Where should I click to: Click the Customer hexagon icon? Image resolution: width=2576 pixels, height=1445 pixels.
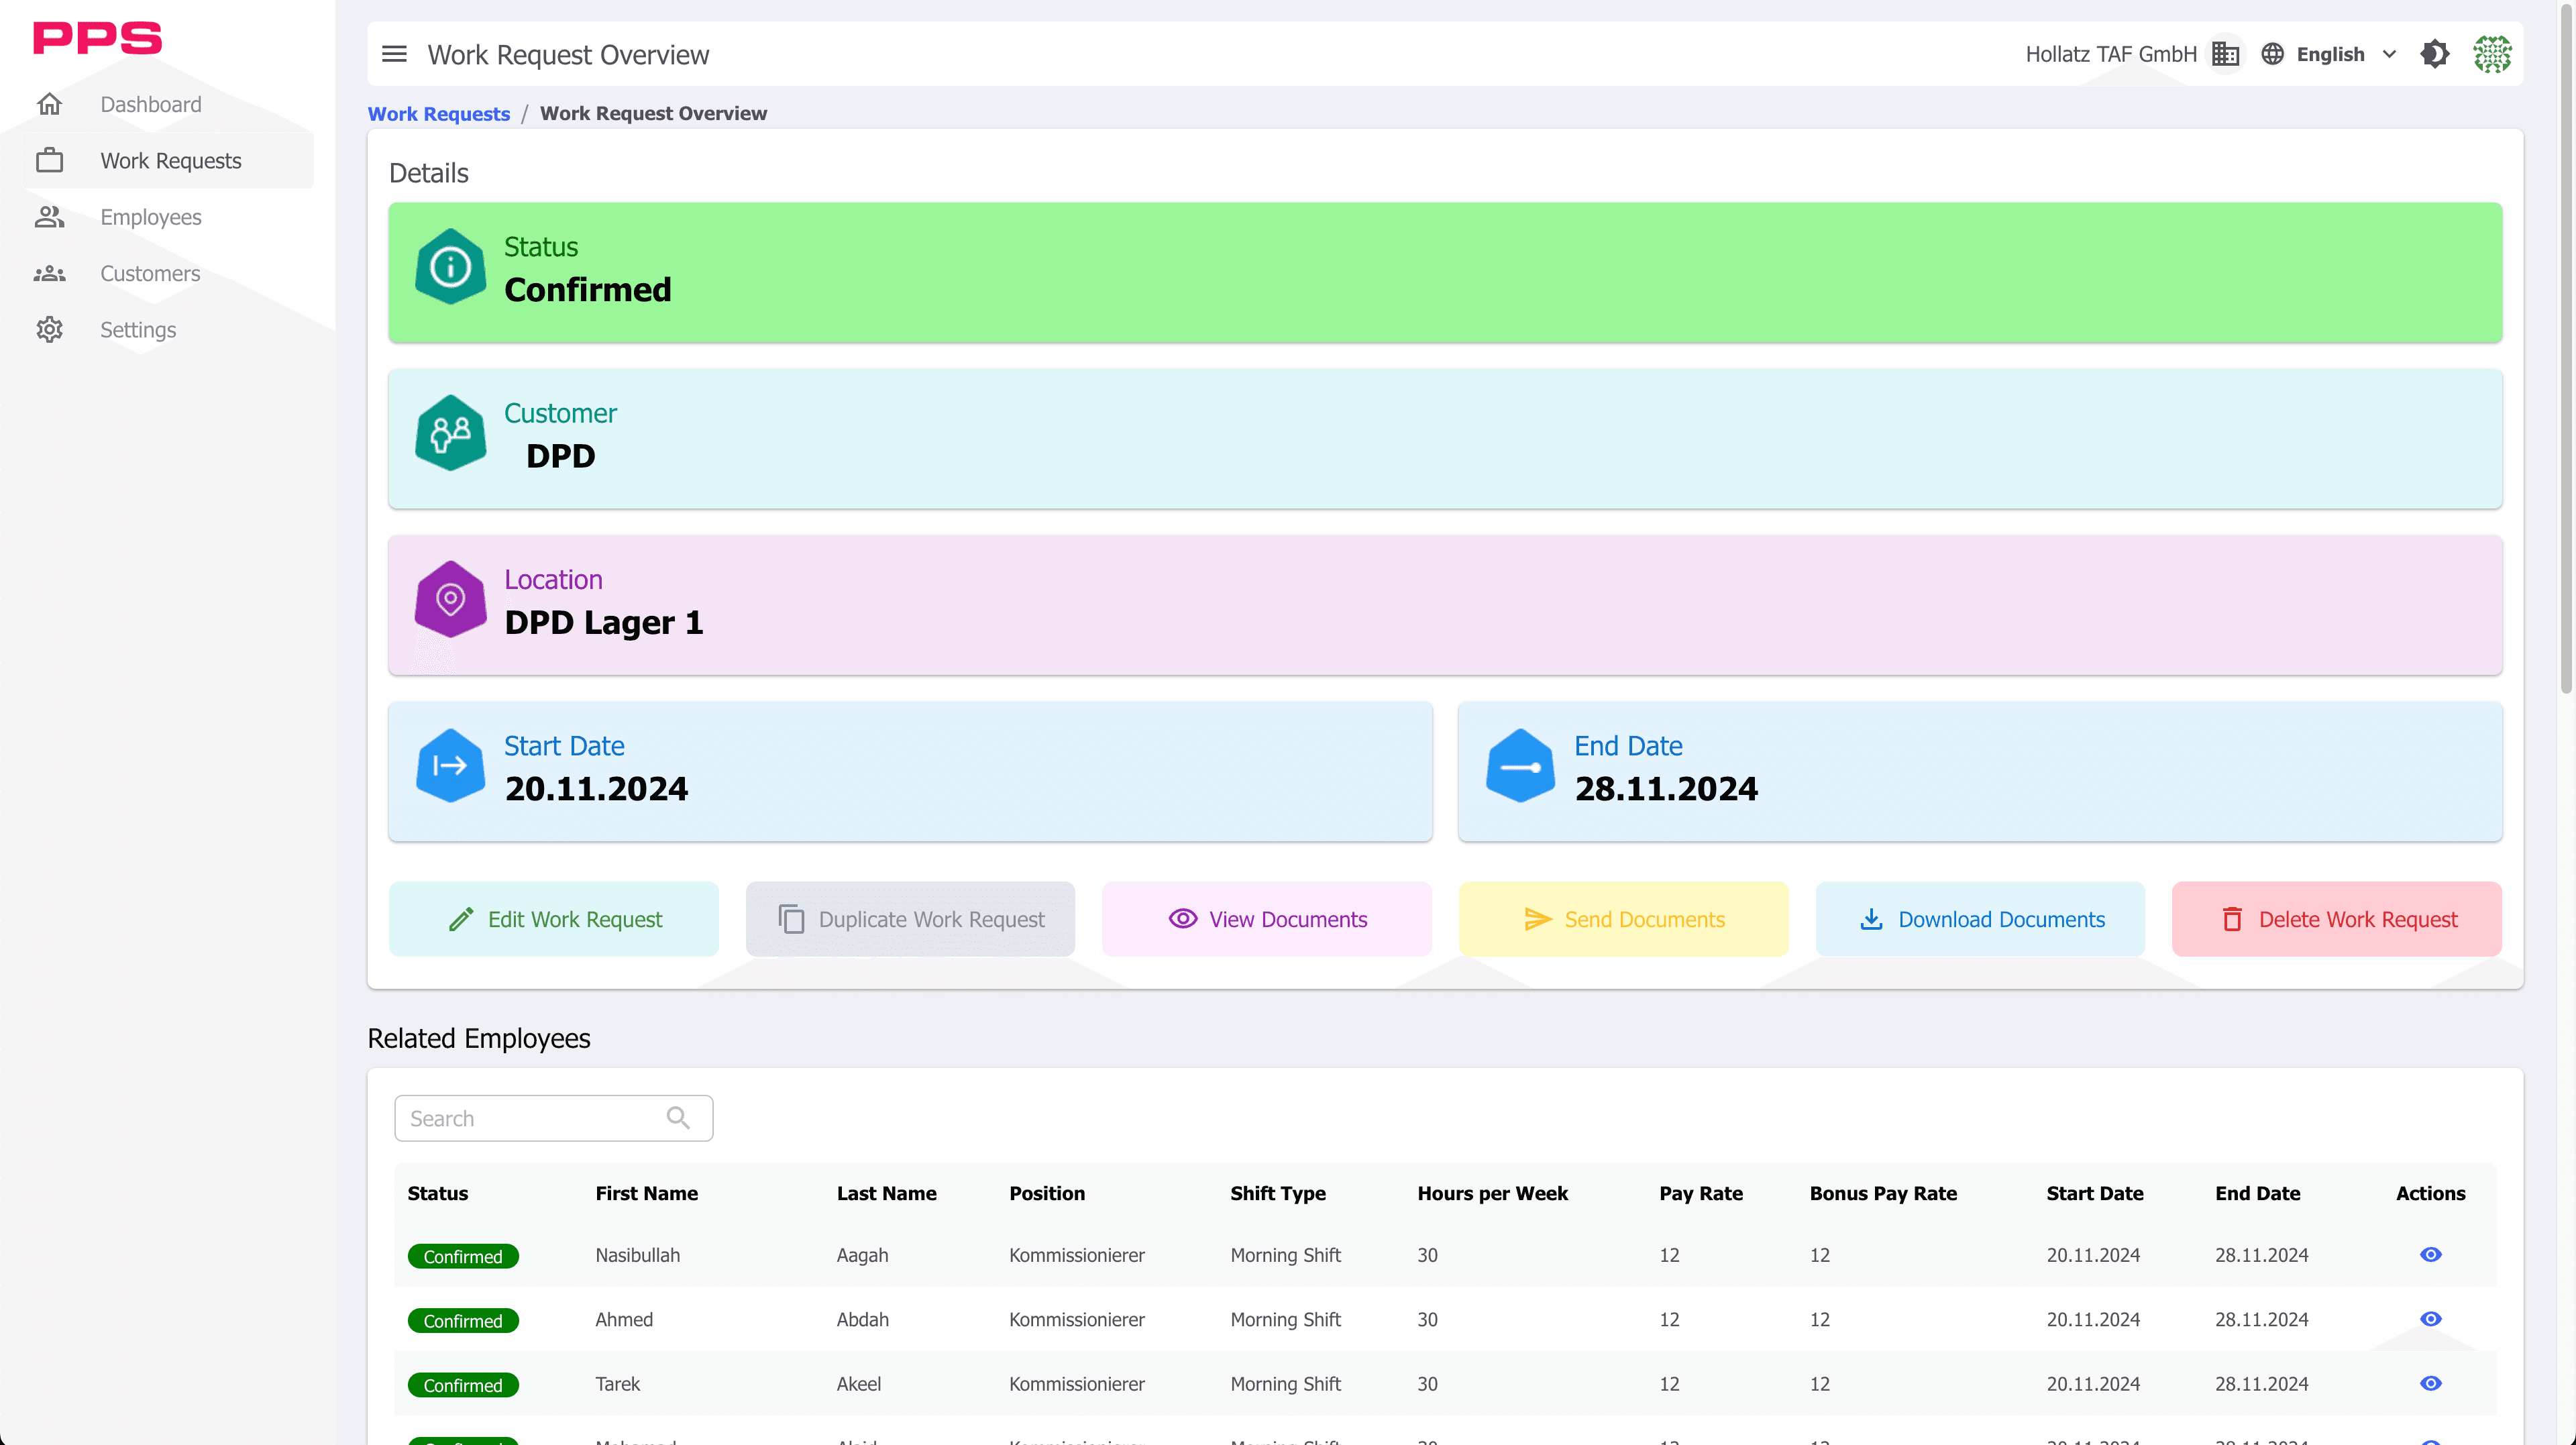(450, 433)
